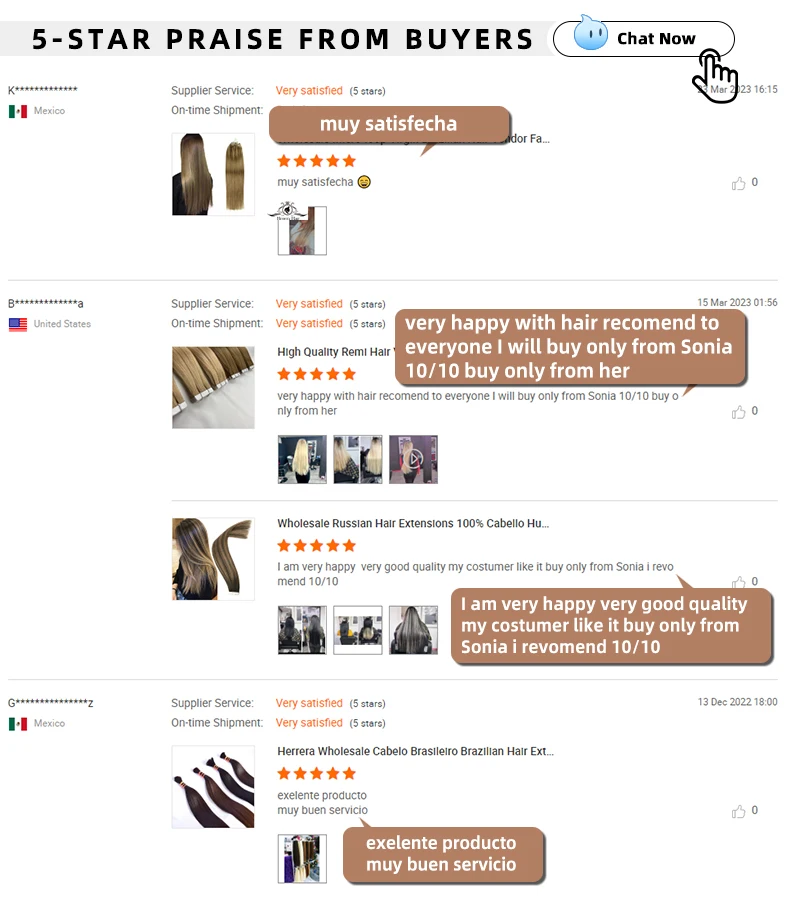Open the dark brown hair bundles product image
Screen dimensions: 790x903
(213, 787)
